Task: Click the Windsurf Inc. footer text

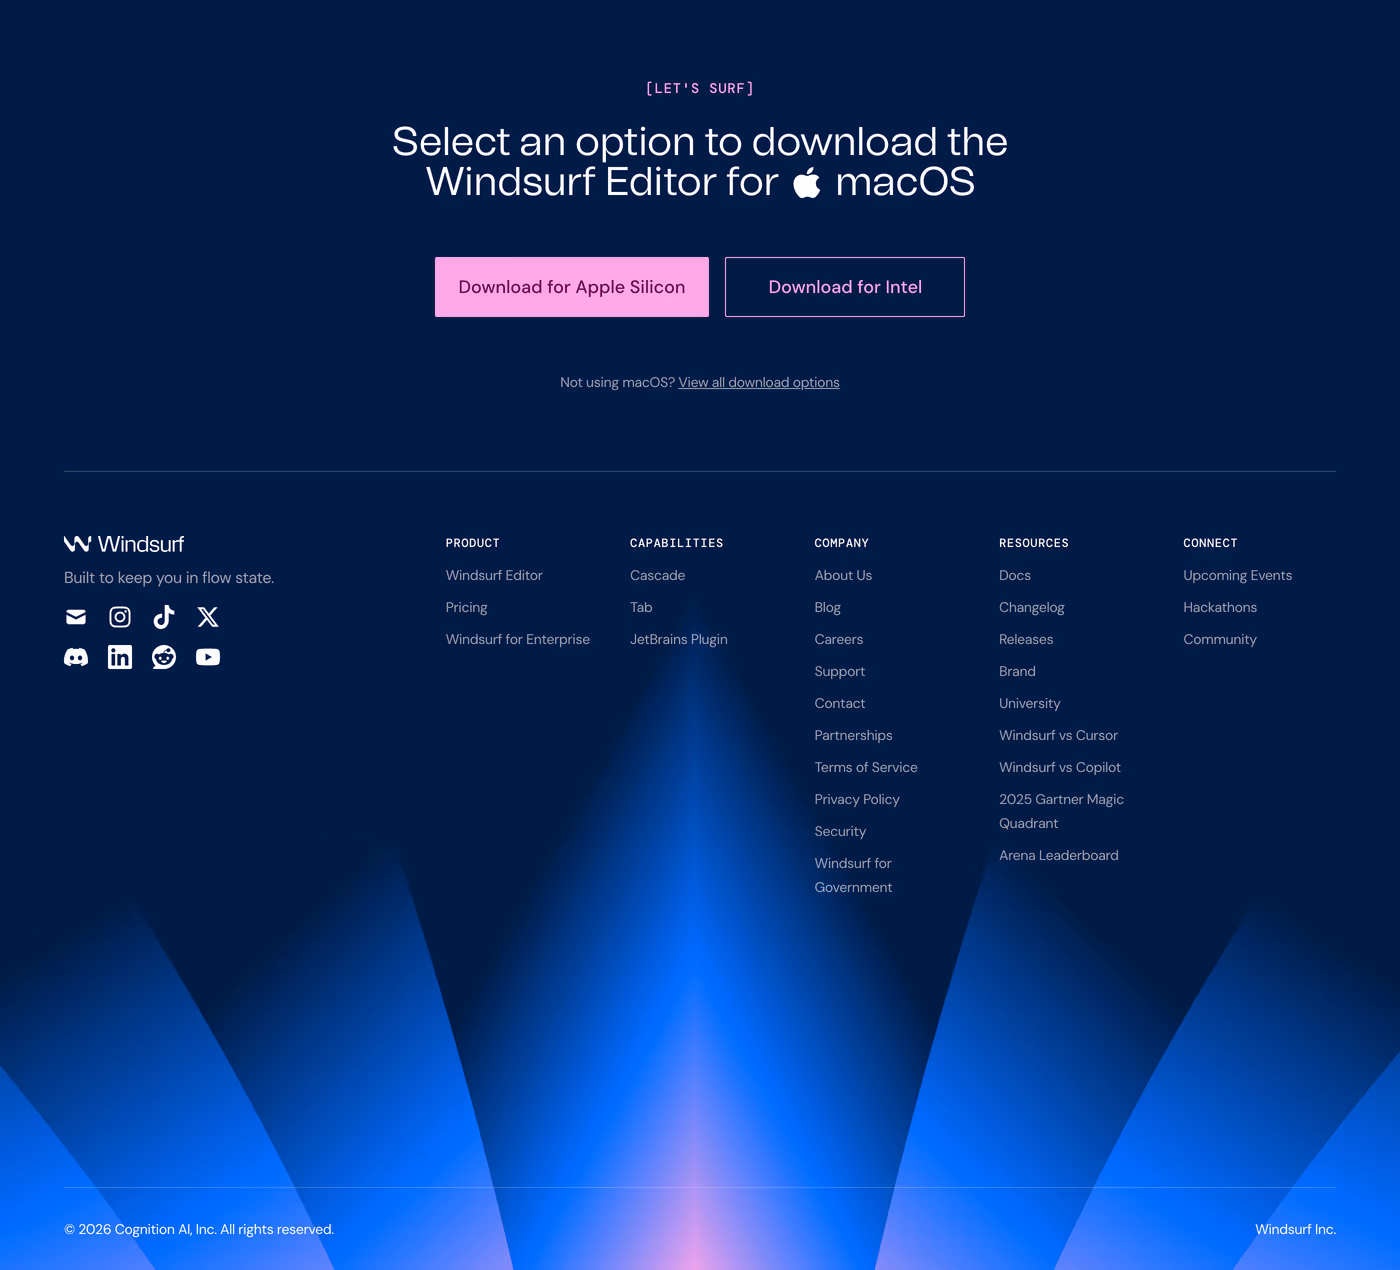Action: point(1296,1229)
